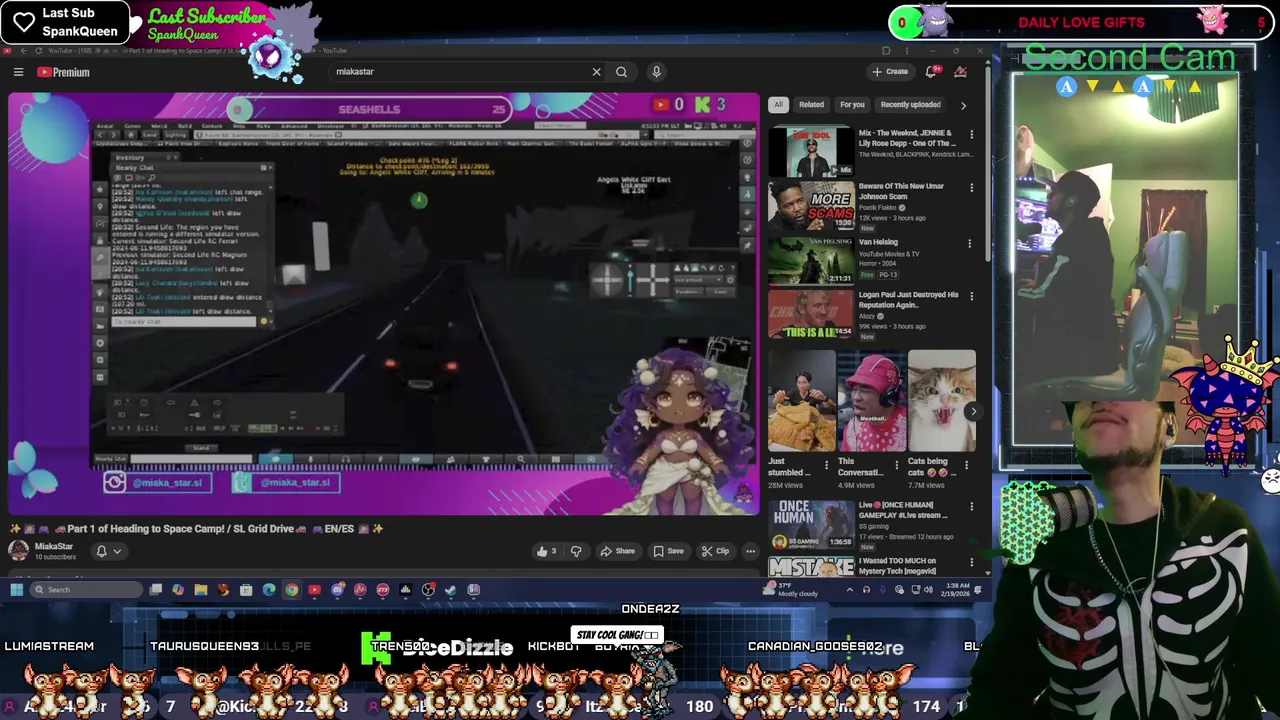Click the video player to pause

click(x=384, y=303)
